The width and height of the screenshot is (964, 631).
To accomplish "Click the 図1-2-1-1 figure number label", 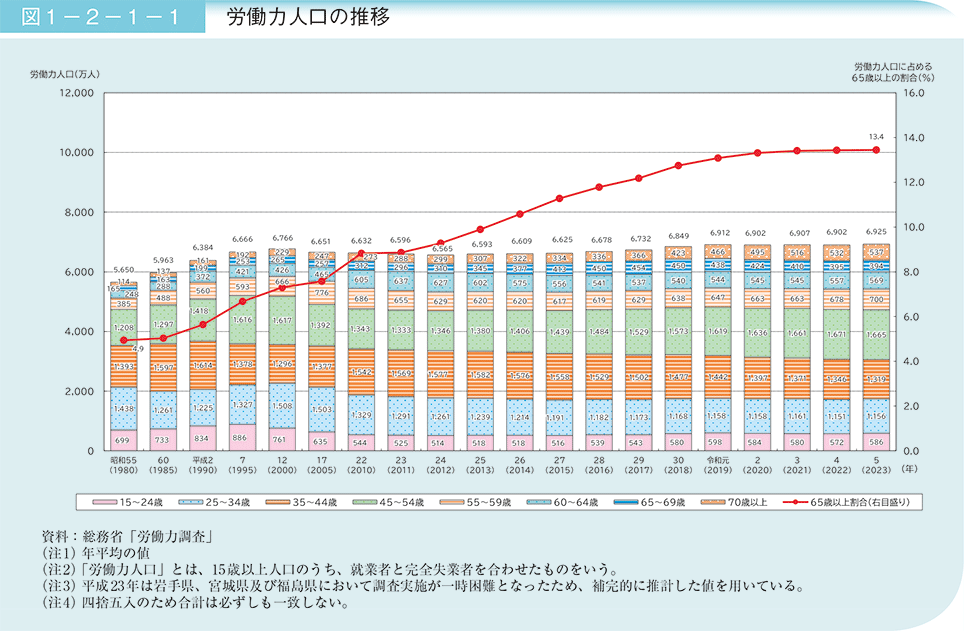I will point(100,18).
